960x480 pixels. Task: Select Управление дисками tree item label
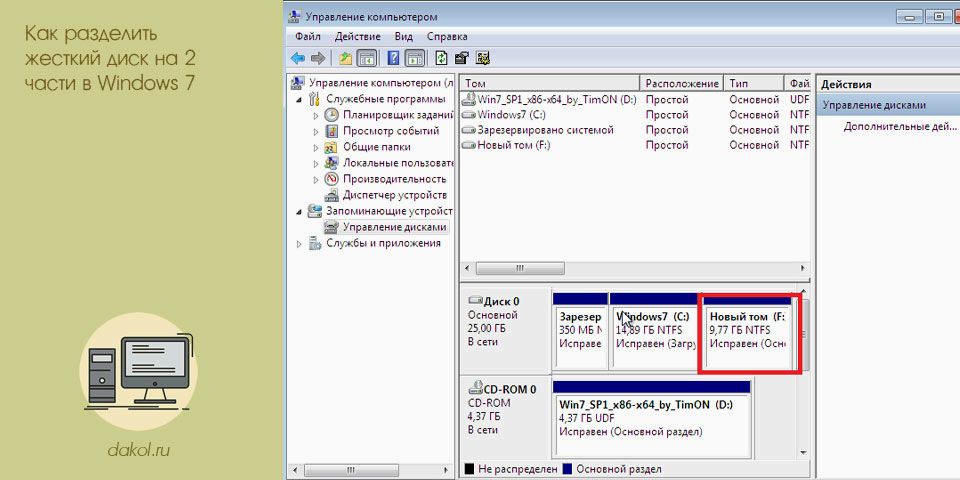click(395, 227)
